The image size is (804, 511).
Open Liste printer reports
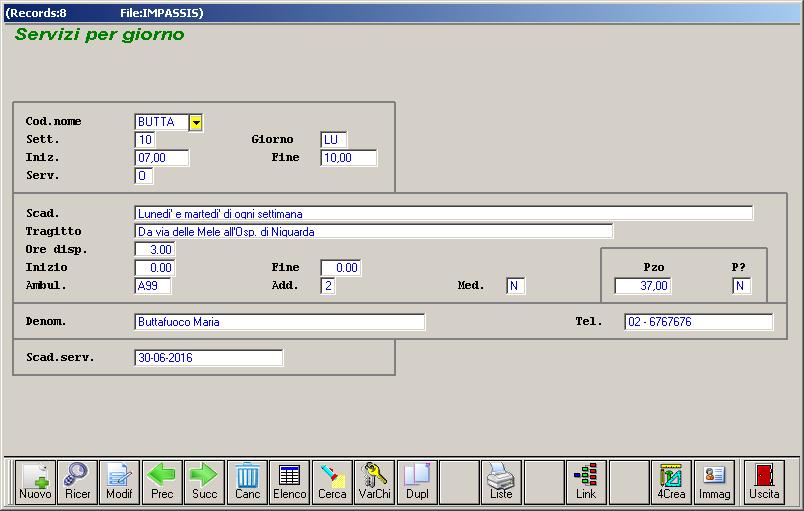tap(501, 482)
